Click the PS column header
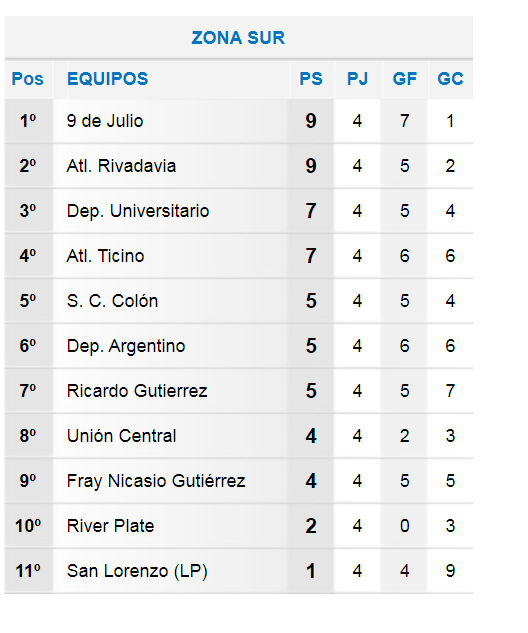 coord(311,79)
